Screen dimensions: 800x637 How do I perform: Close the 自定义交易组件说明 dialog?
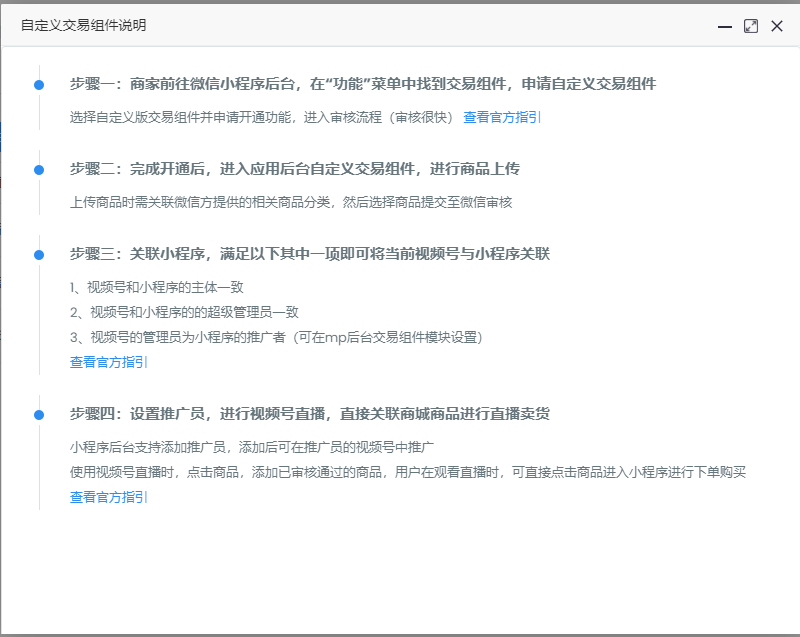tap(777, 26)
